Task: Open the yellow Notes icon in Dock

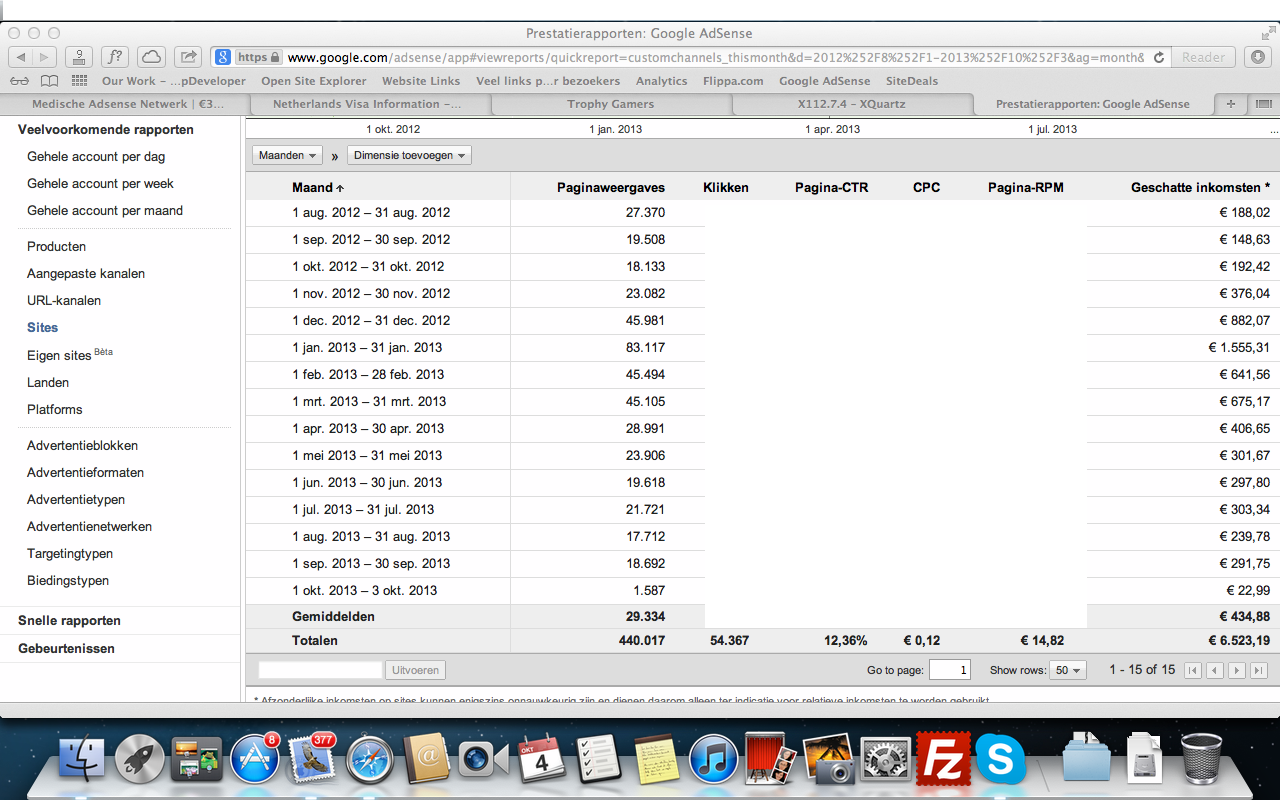Action: tap(657, 760)
